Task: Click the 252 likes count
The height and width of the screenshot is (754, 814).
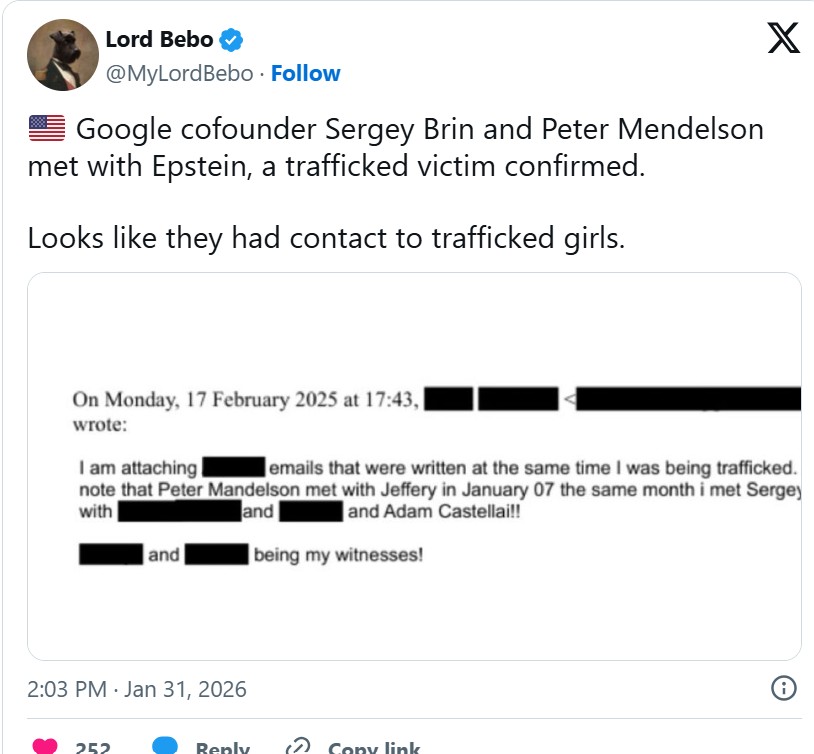Action: coord(92,747)
